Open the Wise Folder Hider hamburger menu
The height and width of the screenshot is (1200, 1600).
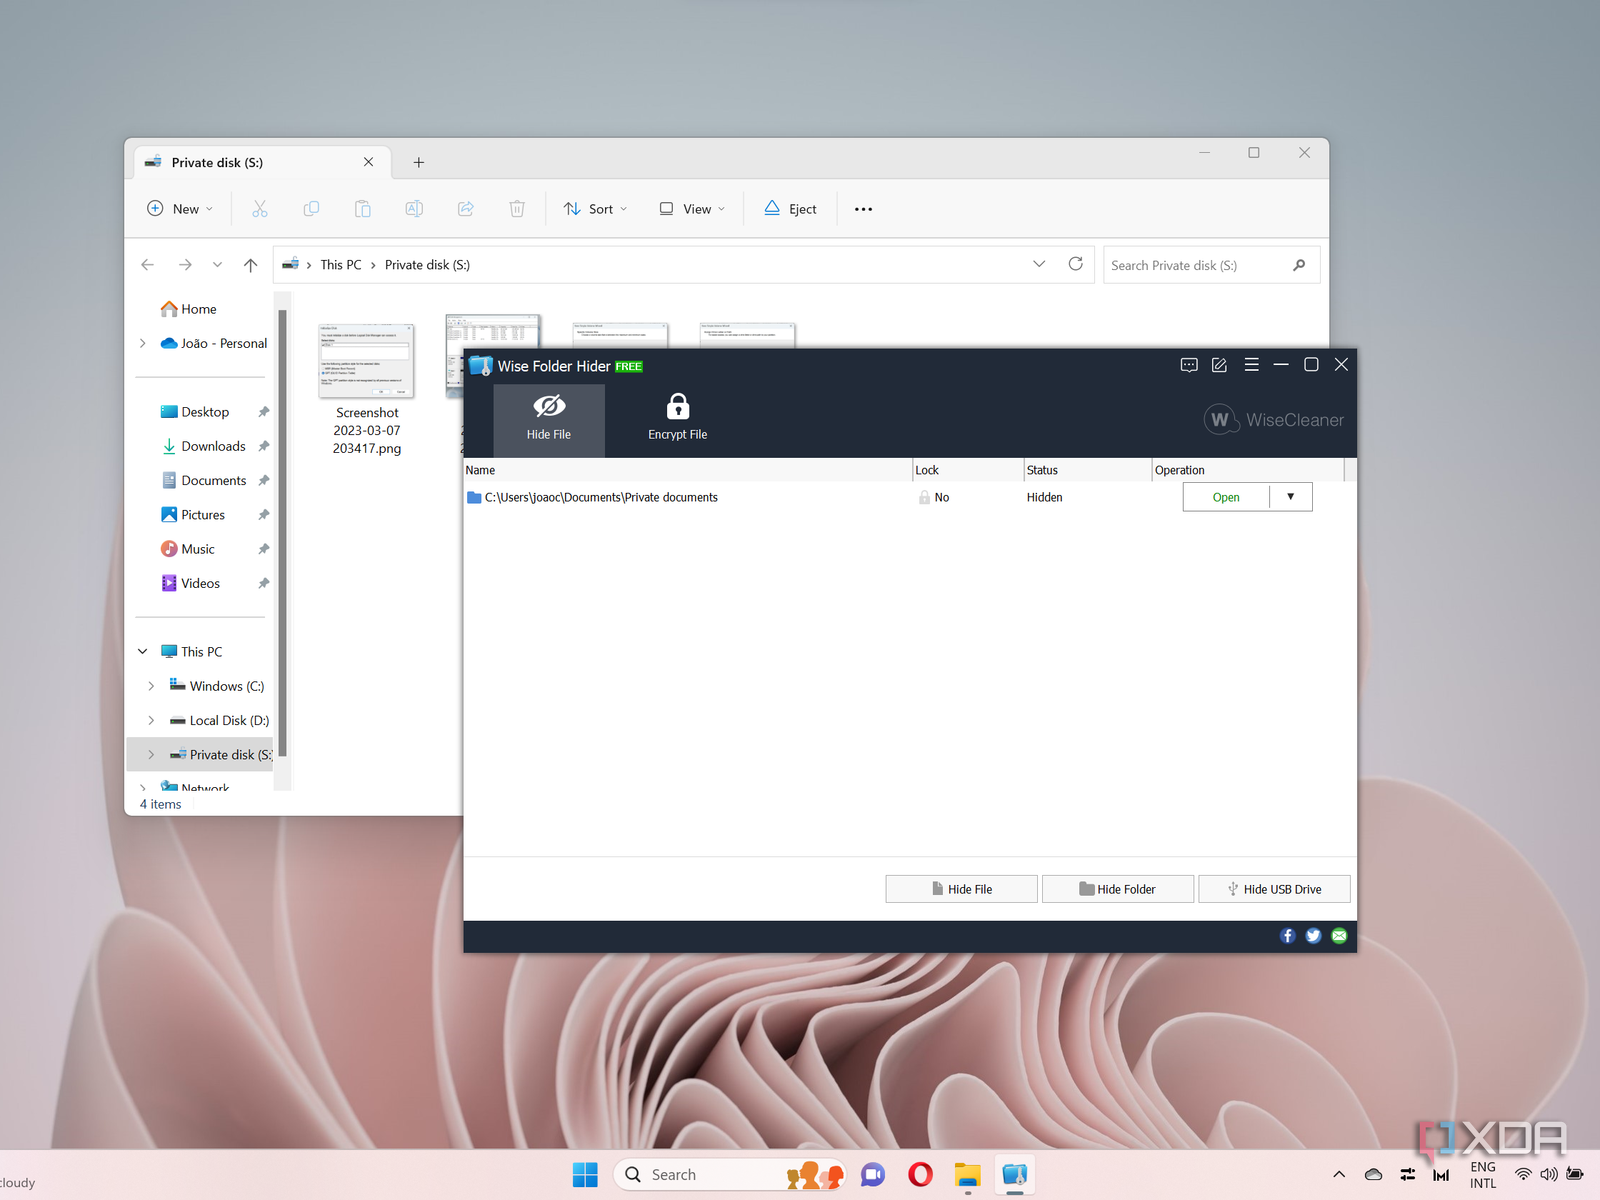(1251, 365)
